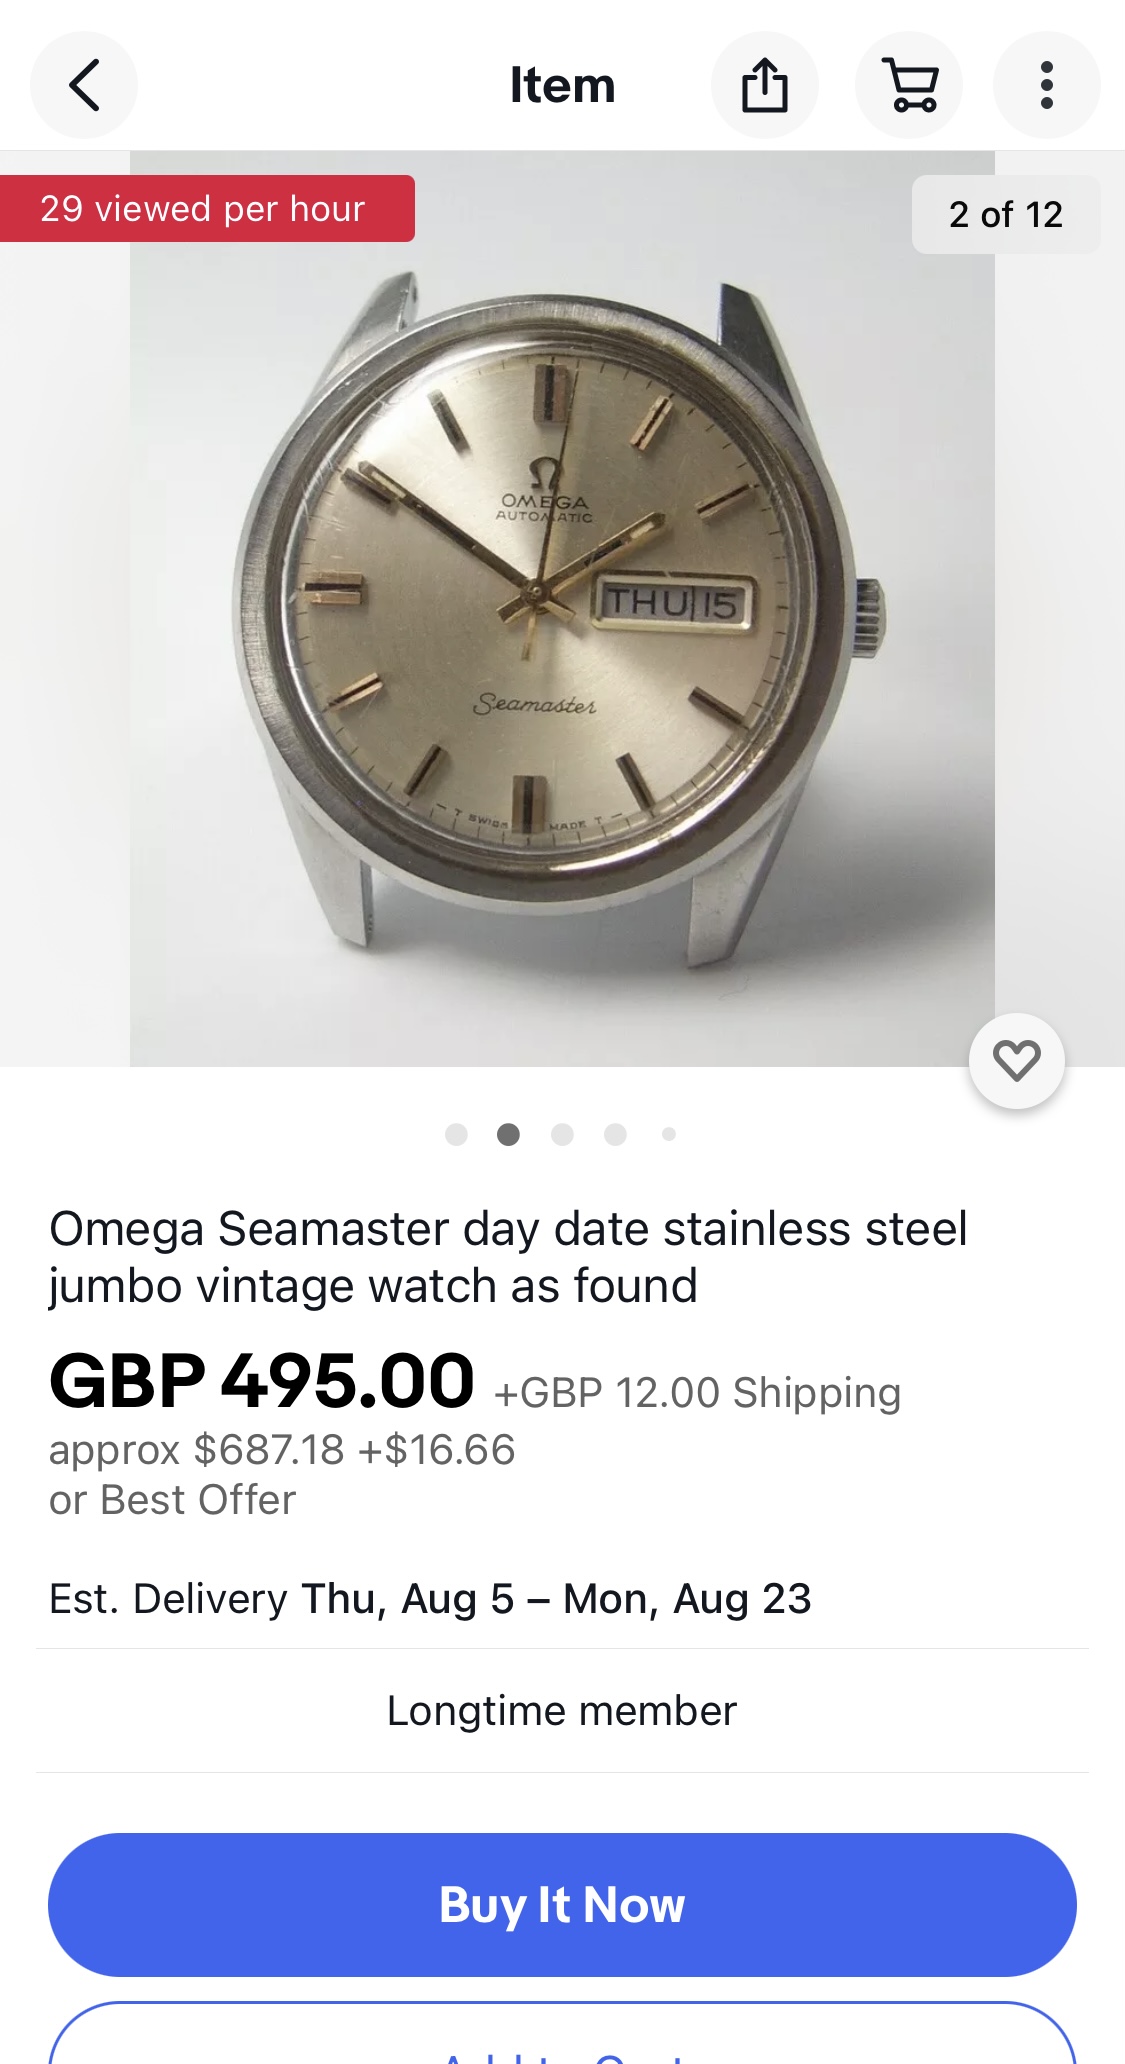
Task: Tap the GBP 12.00 Shipping info
Action: click(x=698, y=1393)
